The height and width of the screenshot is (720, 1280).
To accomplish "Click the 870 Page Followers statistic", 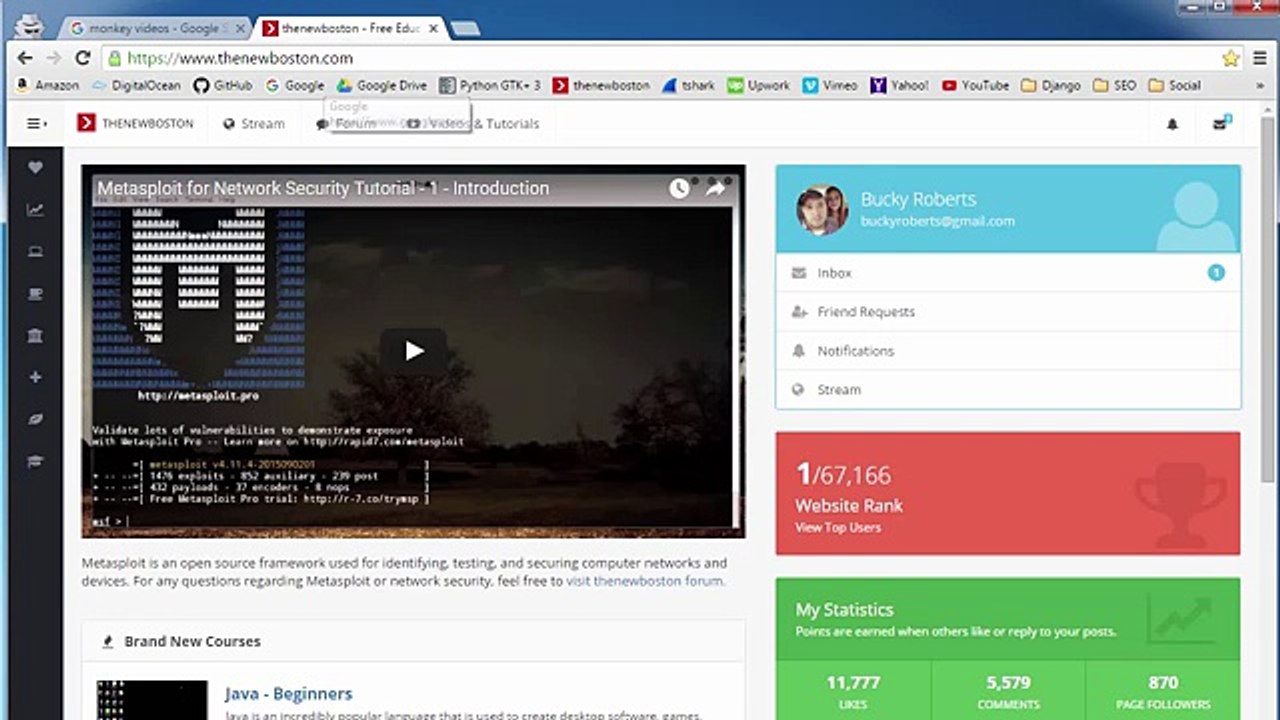I will coord(1163,691).
